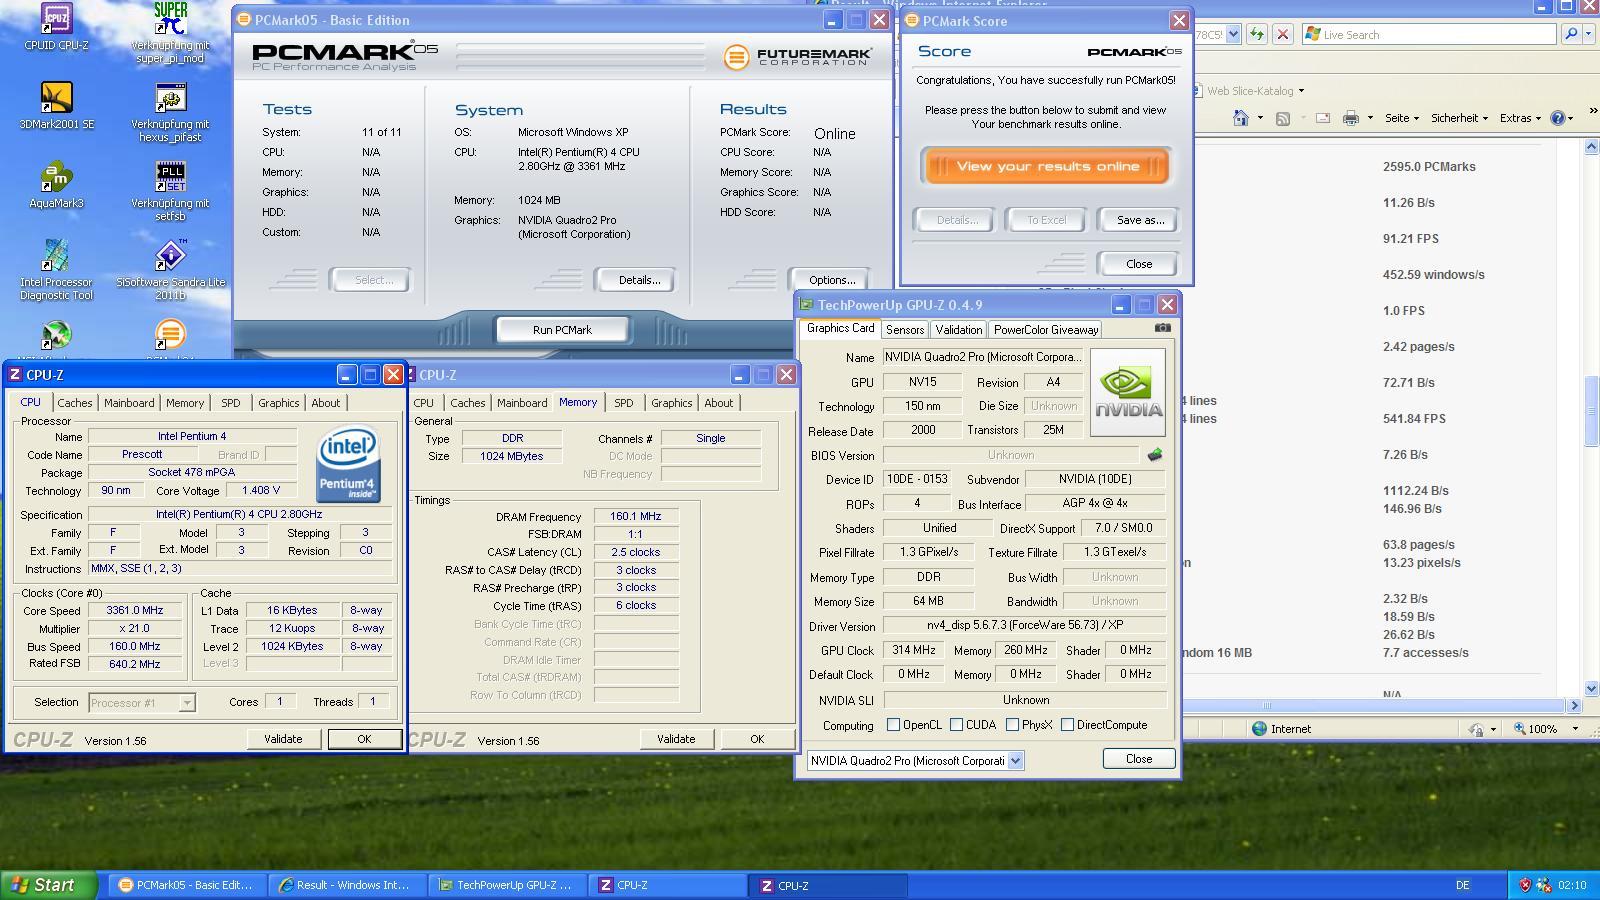The image size is (1600, 900).
Task: Click the IE printer icon
Action: [1351, 118]
